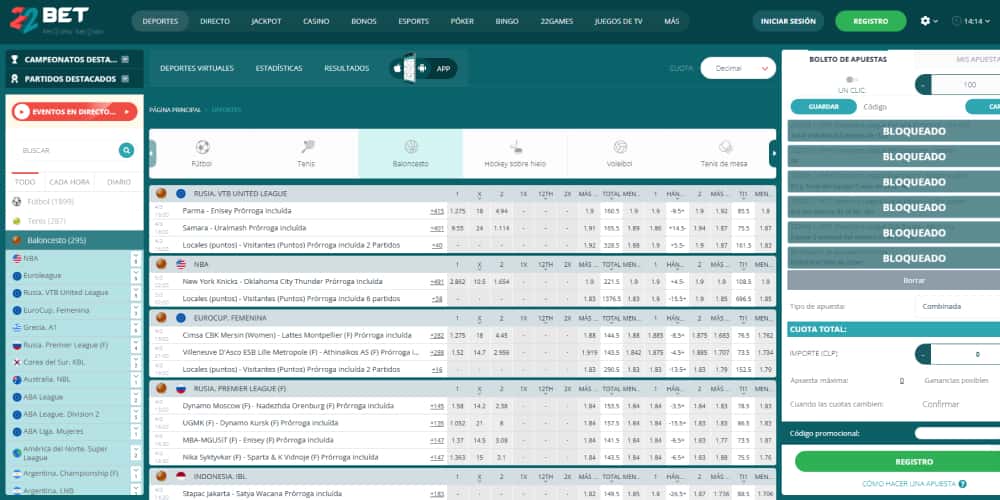Click the Indonesia flag beside IBL header
This screenshot has height=500, width=1000.
click(180, 476)
